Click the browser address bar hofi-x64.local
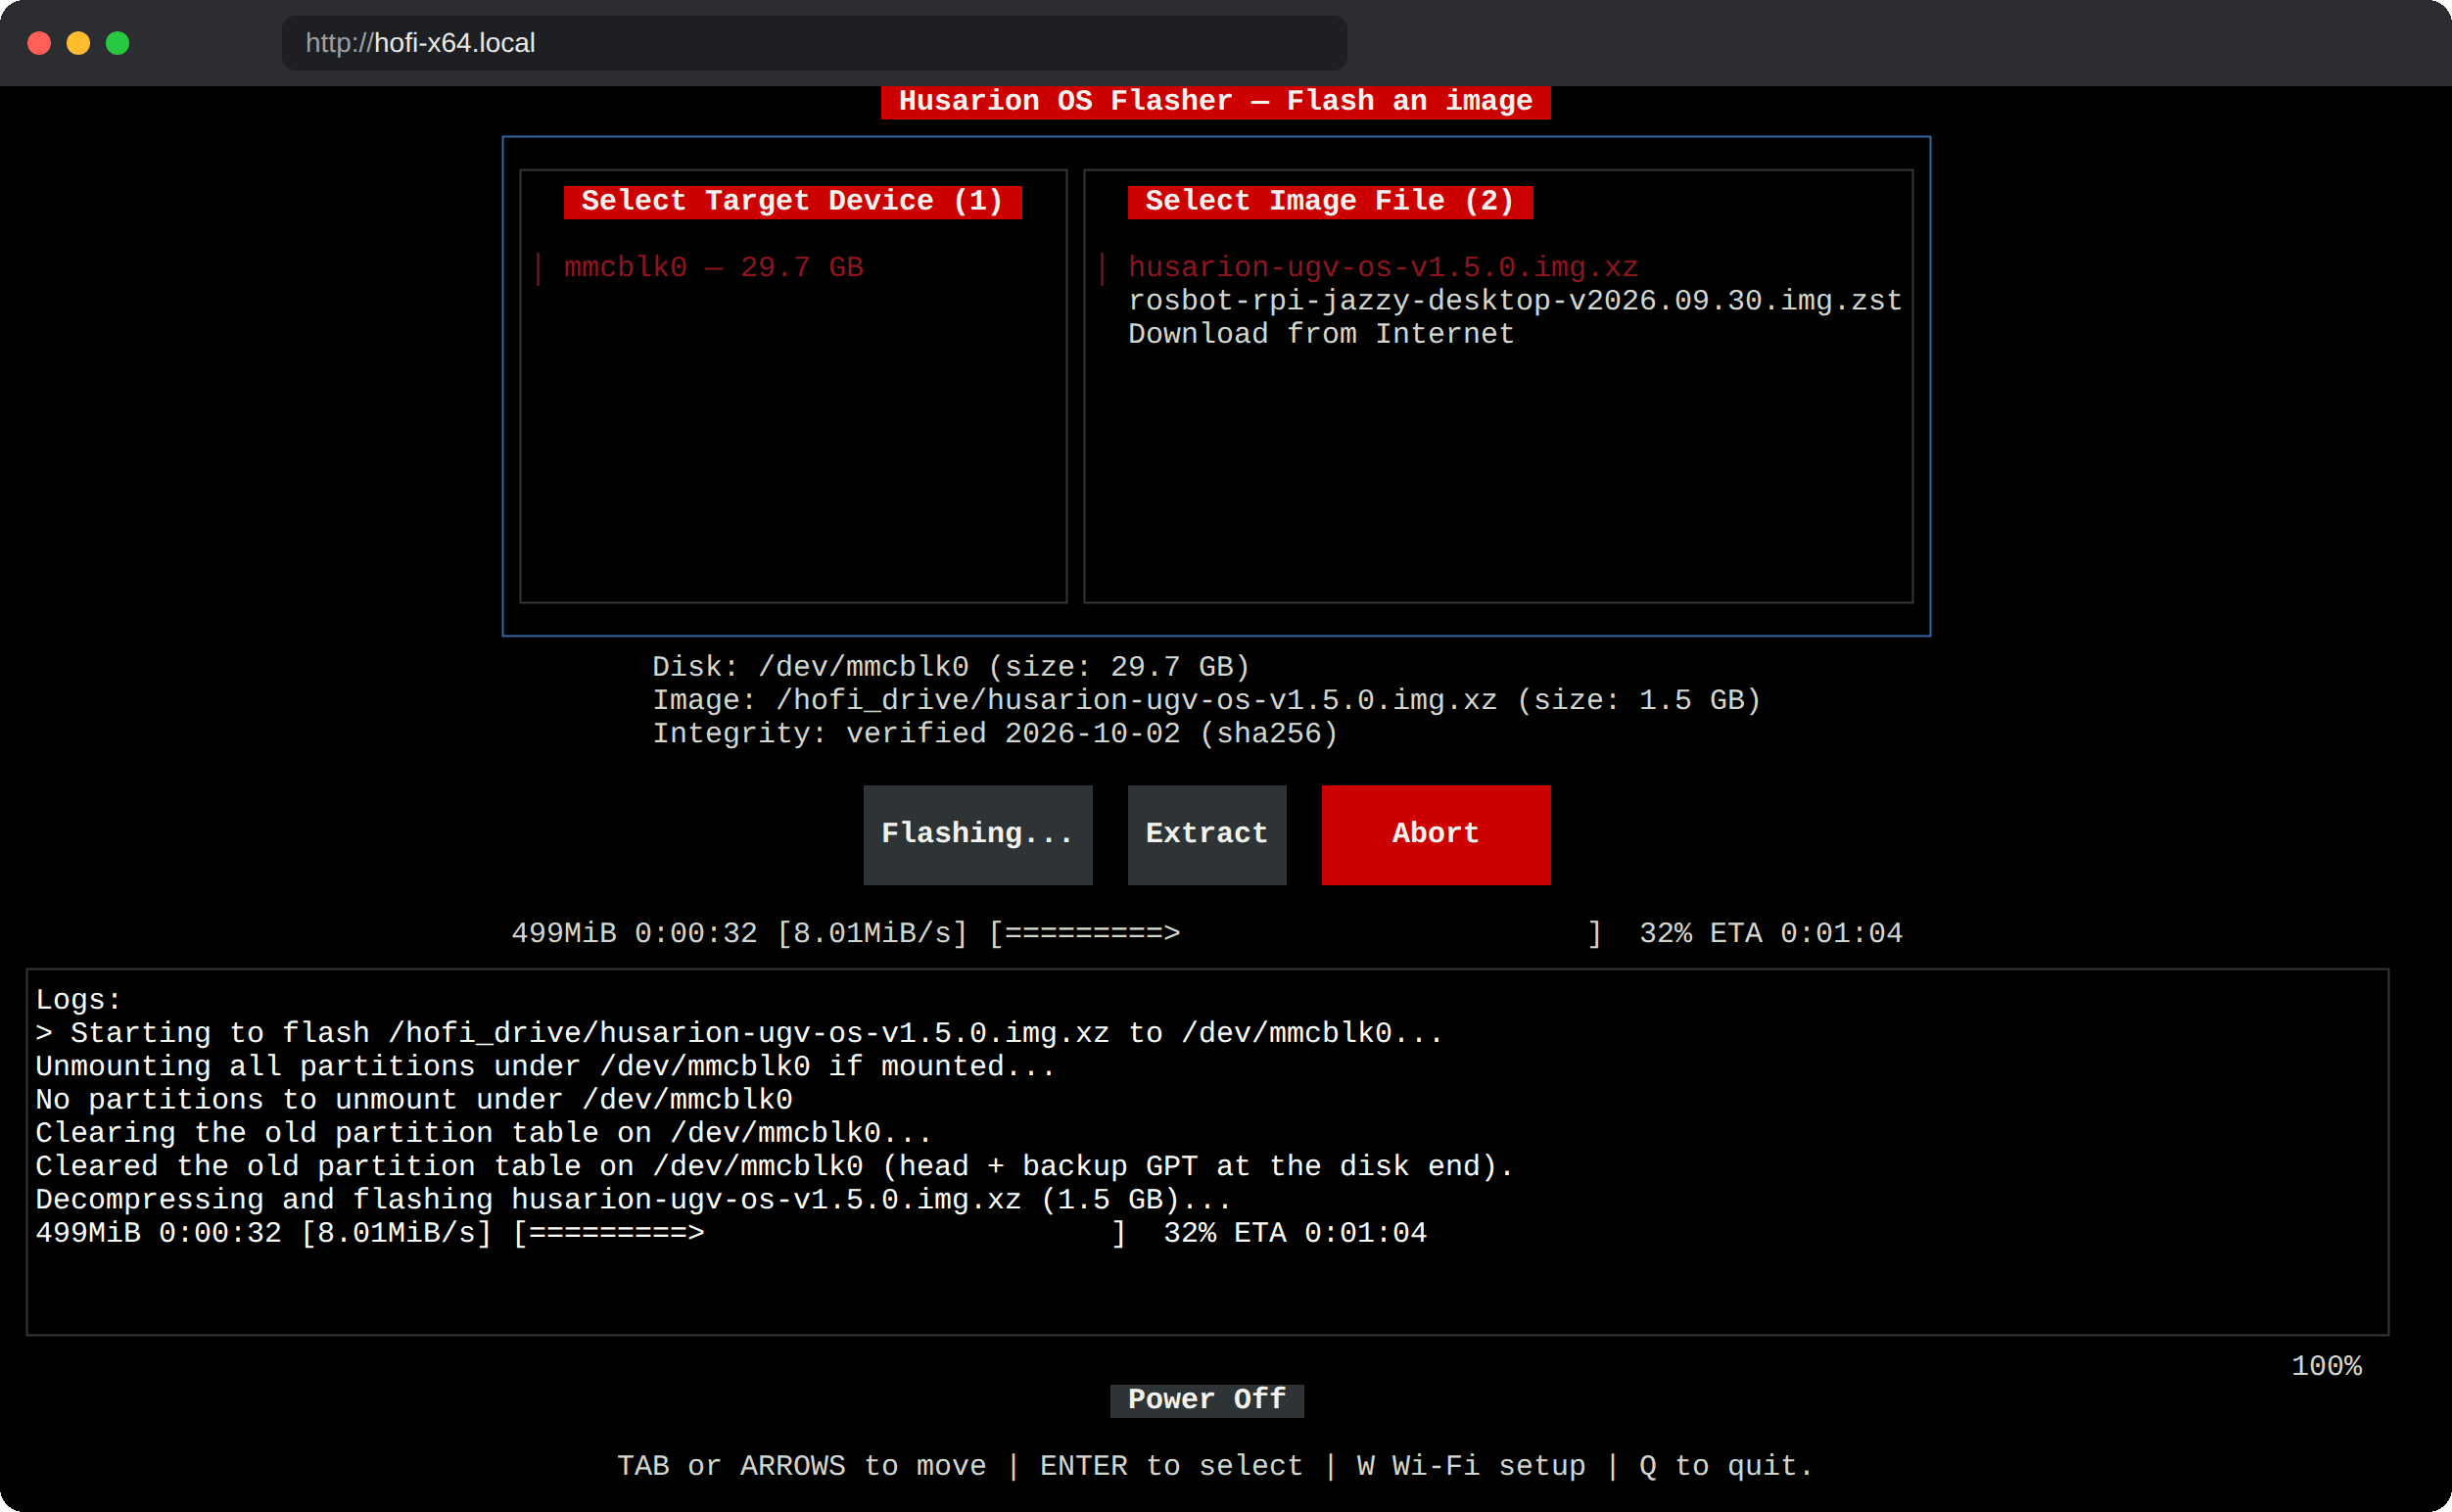The image size is (2452, 1512). tap(814, 43)
